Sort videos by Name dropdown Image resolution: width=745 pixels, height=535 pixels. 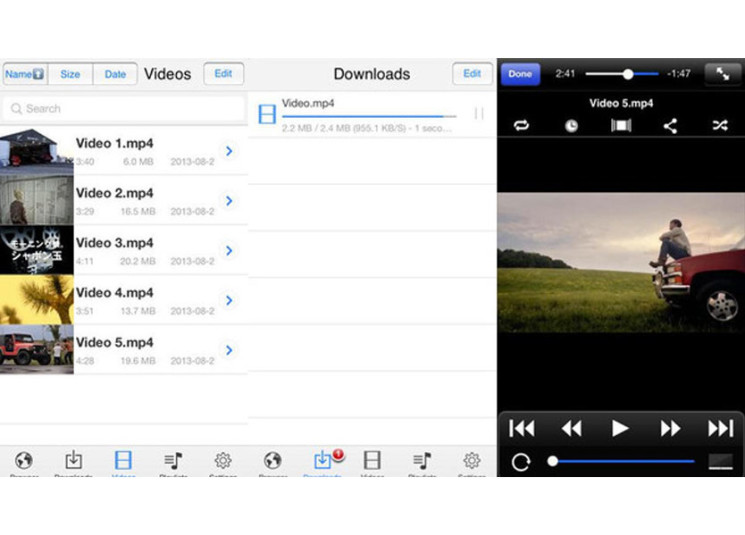coord(25,74)
